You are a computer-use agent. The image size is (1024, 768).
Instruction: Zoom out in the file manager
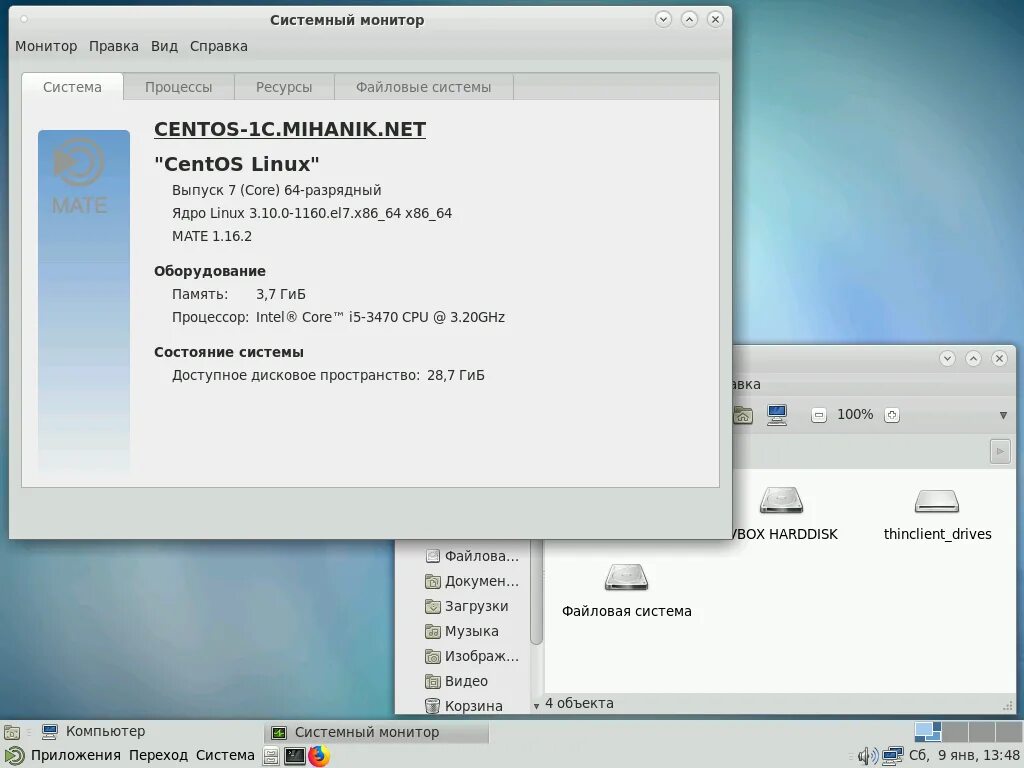click(819, 415)
